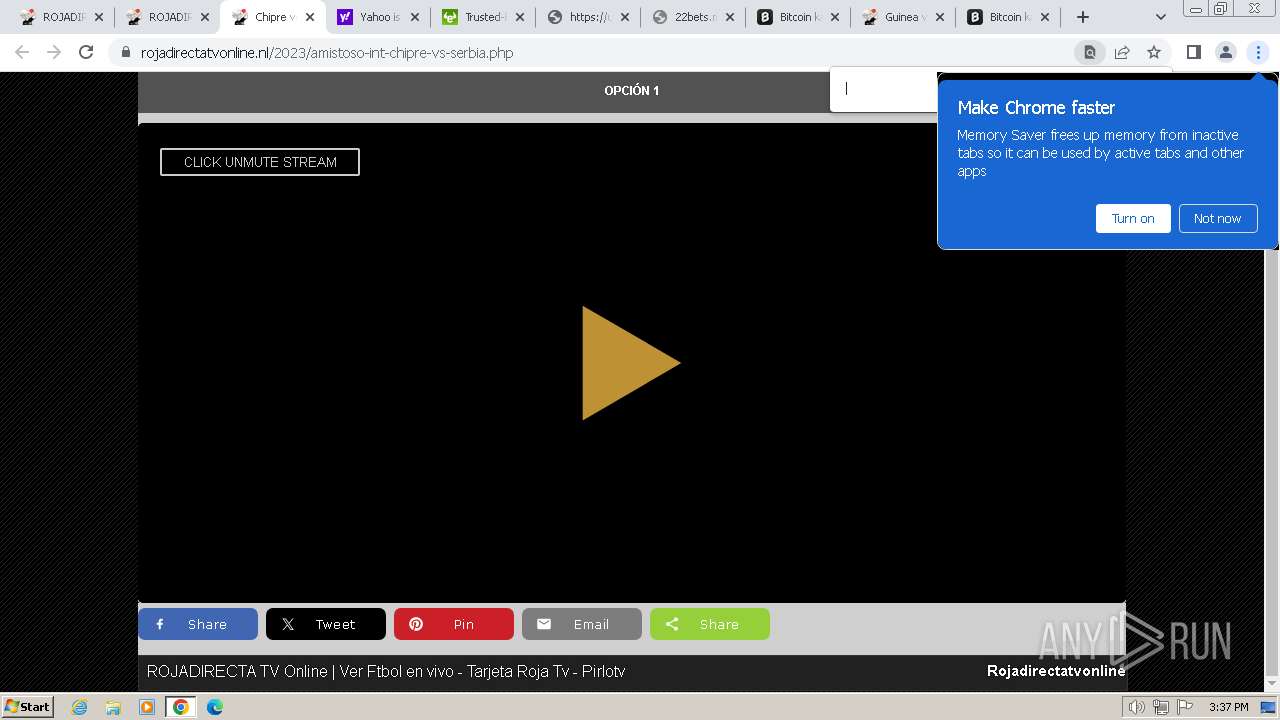Open File Explorer from the taskbar
Image resolution: width=1280 pixels, height=720 pixels.
pos(113,707)
